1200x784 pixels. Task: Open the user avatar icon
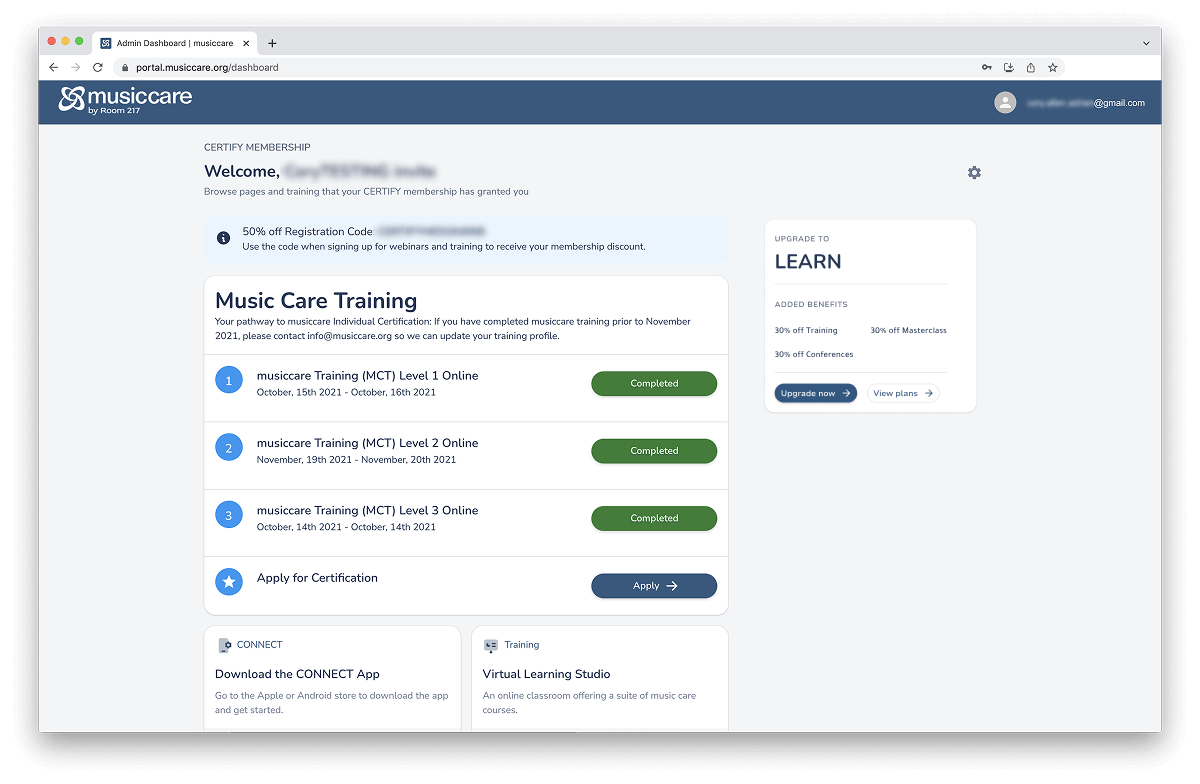[1005, 102]
